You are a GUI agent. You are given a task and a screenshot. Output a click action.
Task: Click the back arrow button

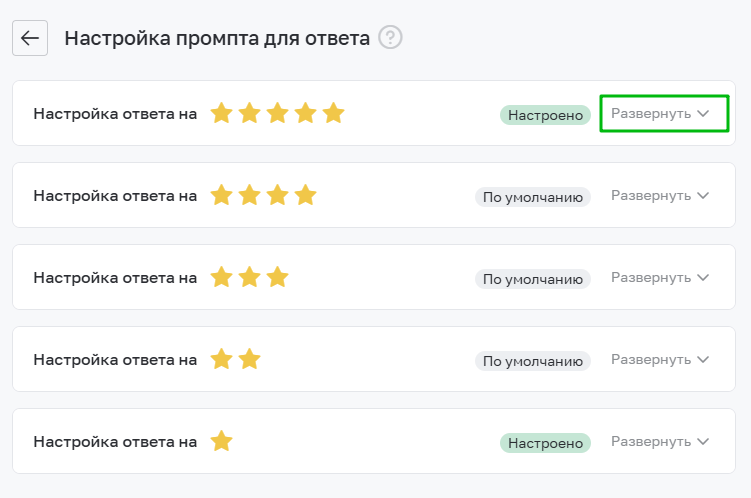tap(30, 38)
